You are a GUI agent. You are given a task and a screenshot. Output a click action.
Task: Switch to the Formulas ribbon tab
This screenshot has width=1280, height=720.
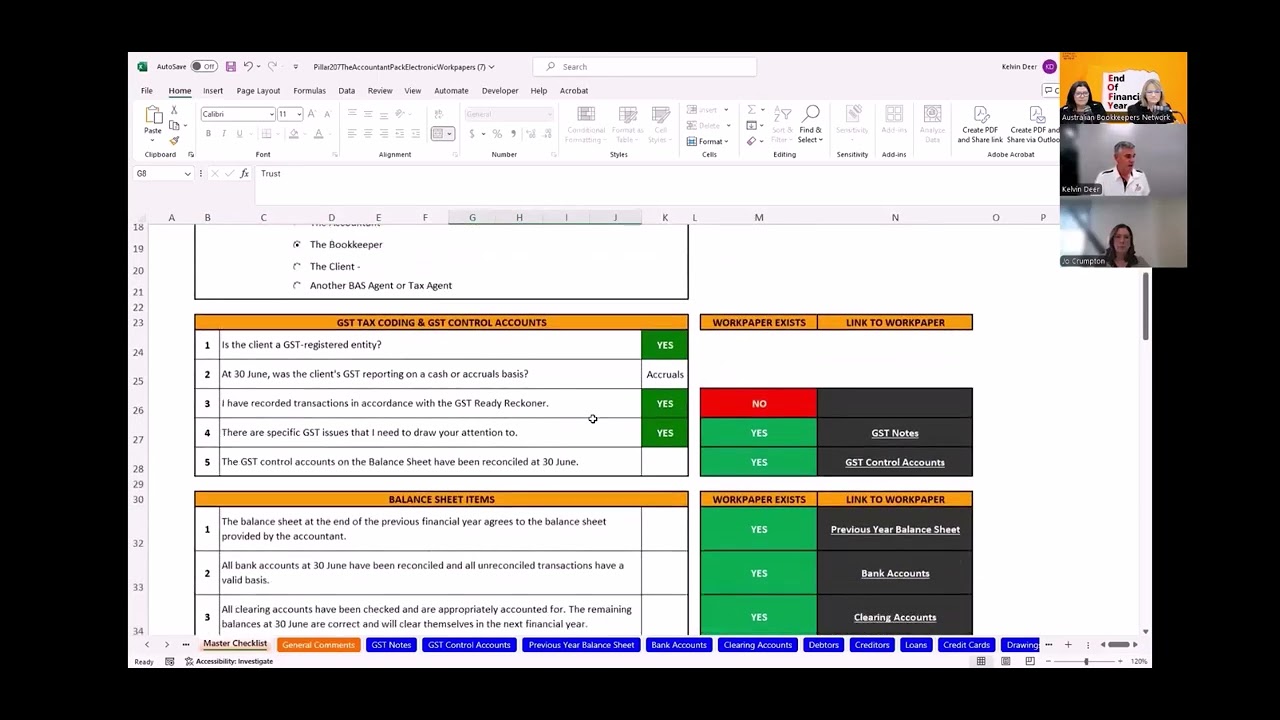click(309, 91)
